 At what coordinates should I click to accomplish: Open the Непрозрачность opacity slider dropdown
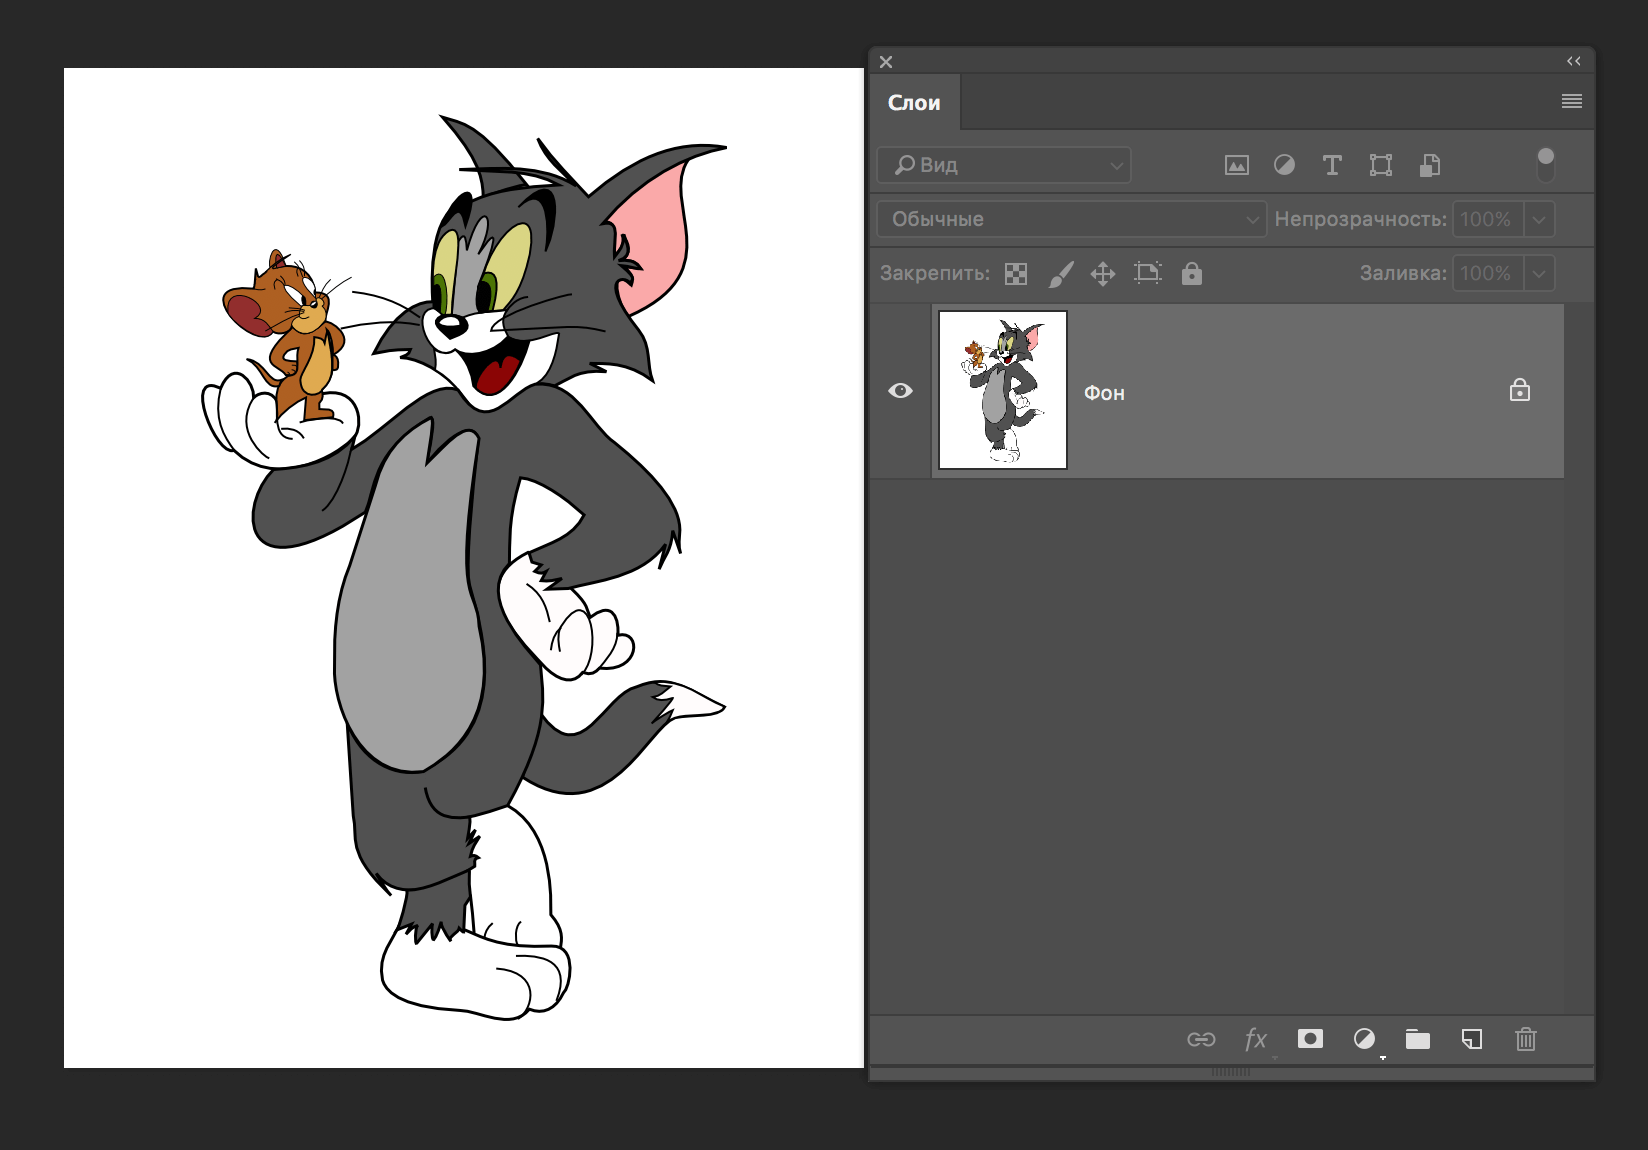coord(1539,219)
